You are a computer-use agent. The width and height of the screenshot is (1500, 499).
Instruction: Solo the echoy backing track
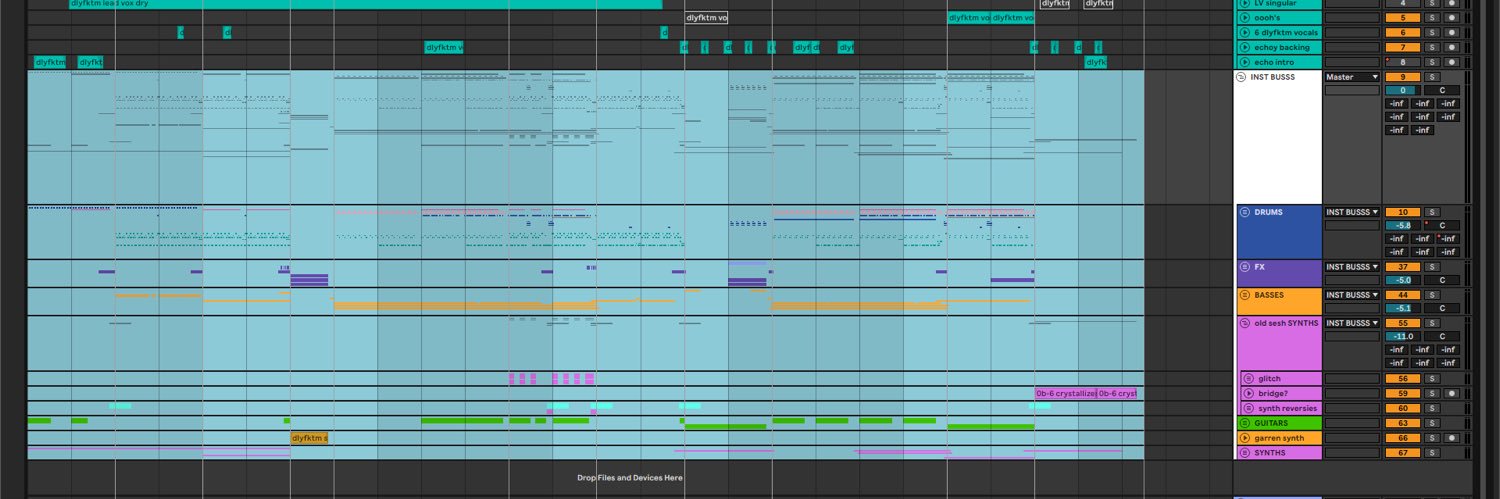(1432, 47)
